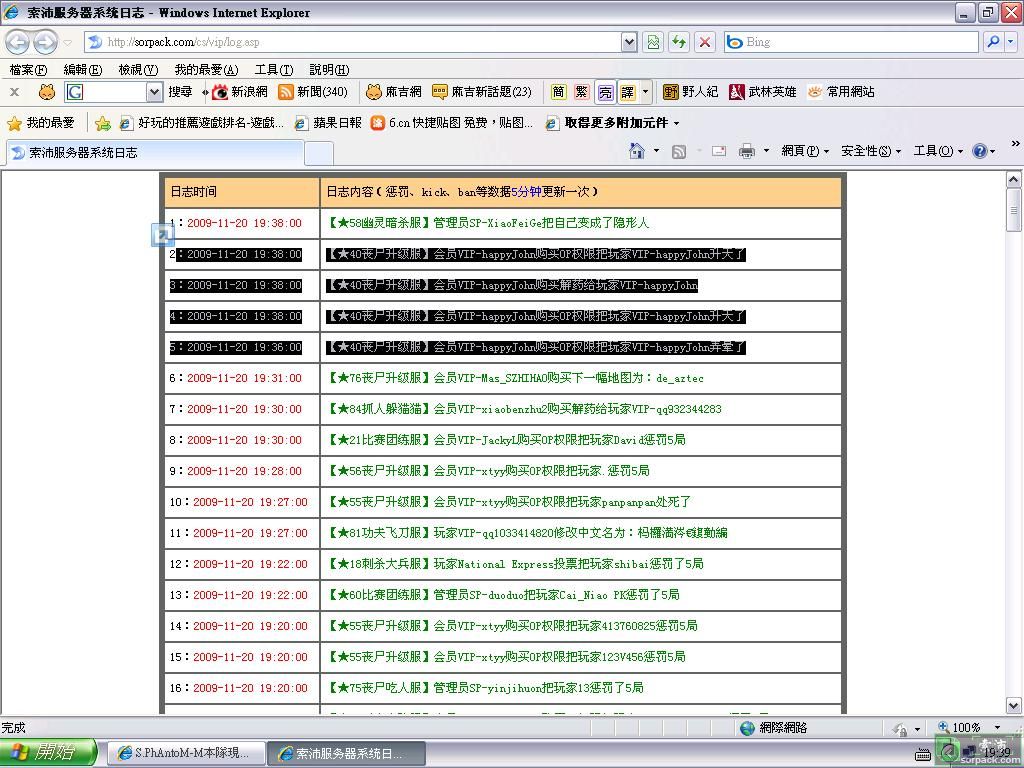This screenshot has width=1024, height=768.
Task: Click the Windows 開始 Start button
Action: (48, 753)
